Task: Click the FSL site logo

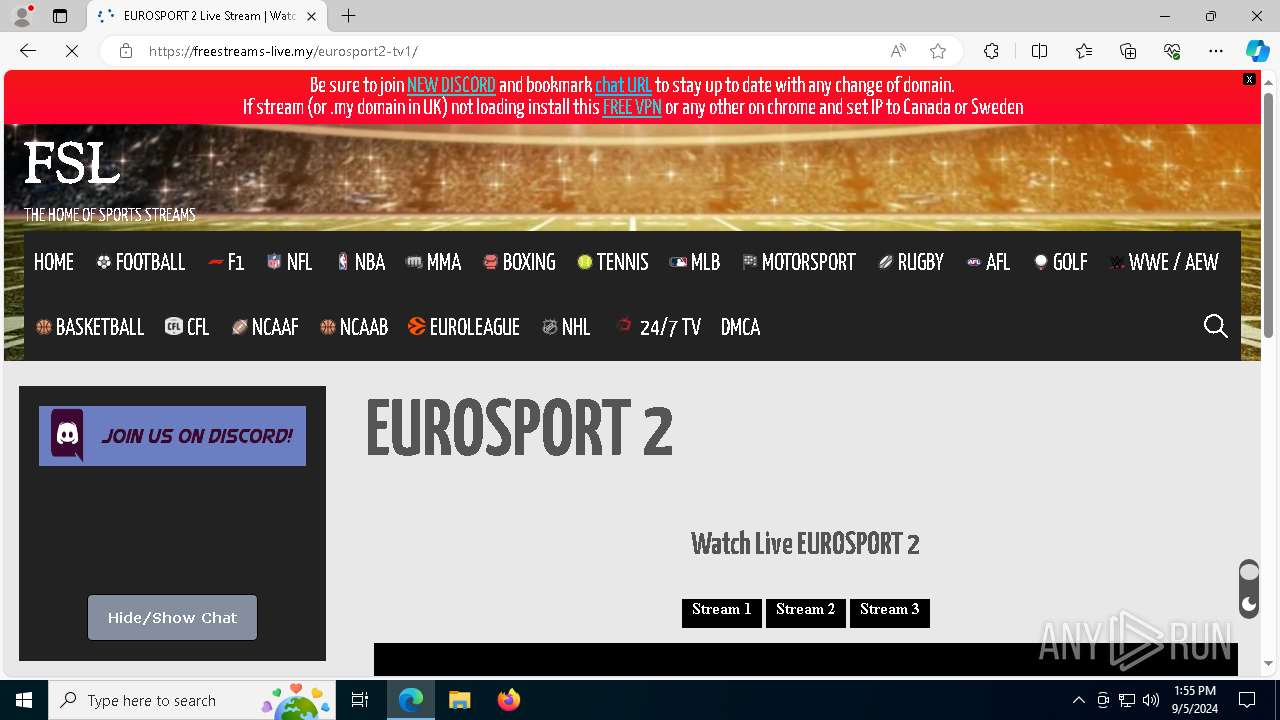Action: (72, 163)
